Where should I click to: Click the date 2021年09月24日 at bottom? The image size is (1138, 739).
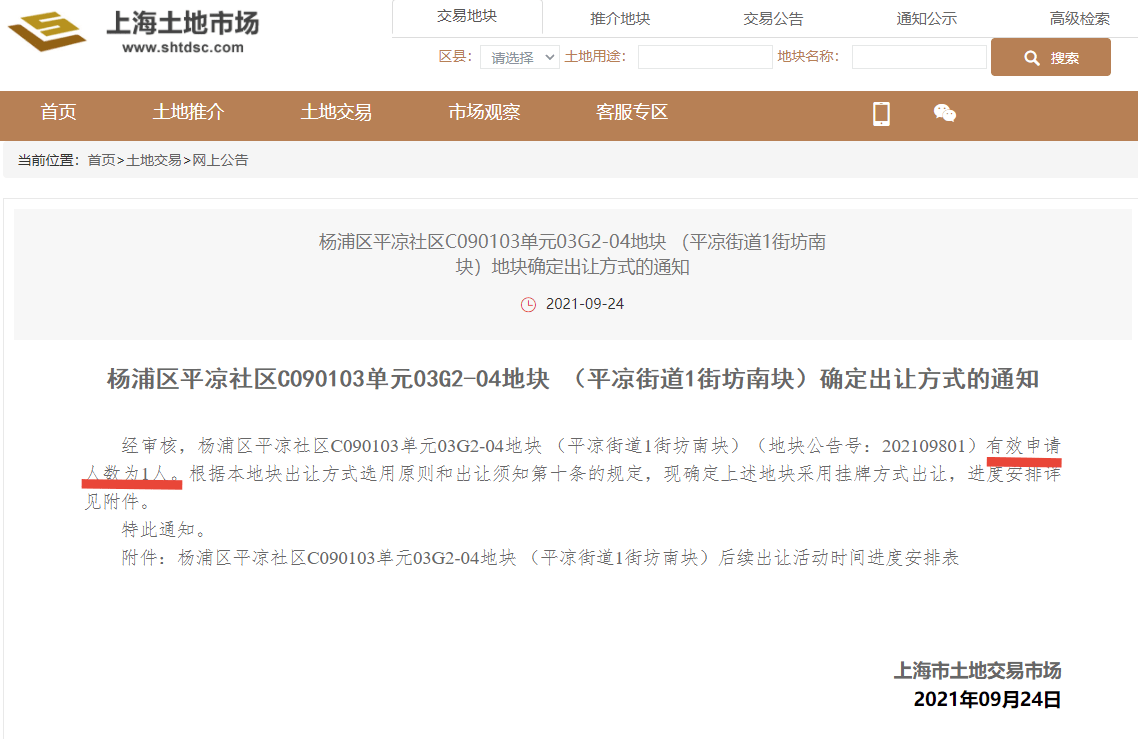[987, 700]
